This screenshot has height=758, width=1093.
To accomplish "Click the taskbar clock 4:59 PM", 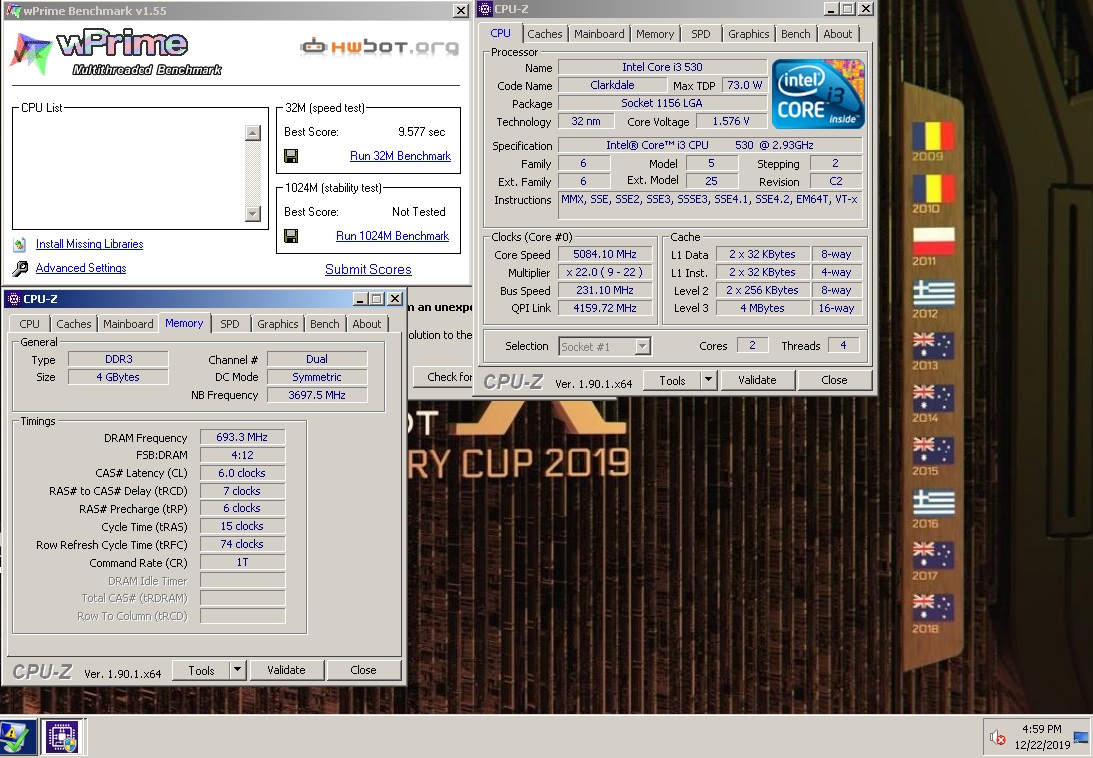I will point(1041,729).
